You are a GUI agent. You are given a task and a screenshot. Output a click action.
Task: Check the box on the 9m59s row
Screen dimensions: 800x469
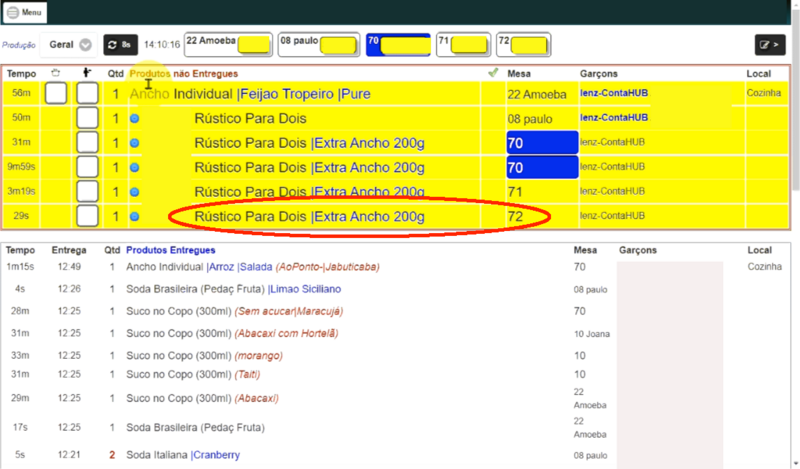(87, 167)
